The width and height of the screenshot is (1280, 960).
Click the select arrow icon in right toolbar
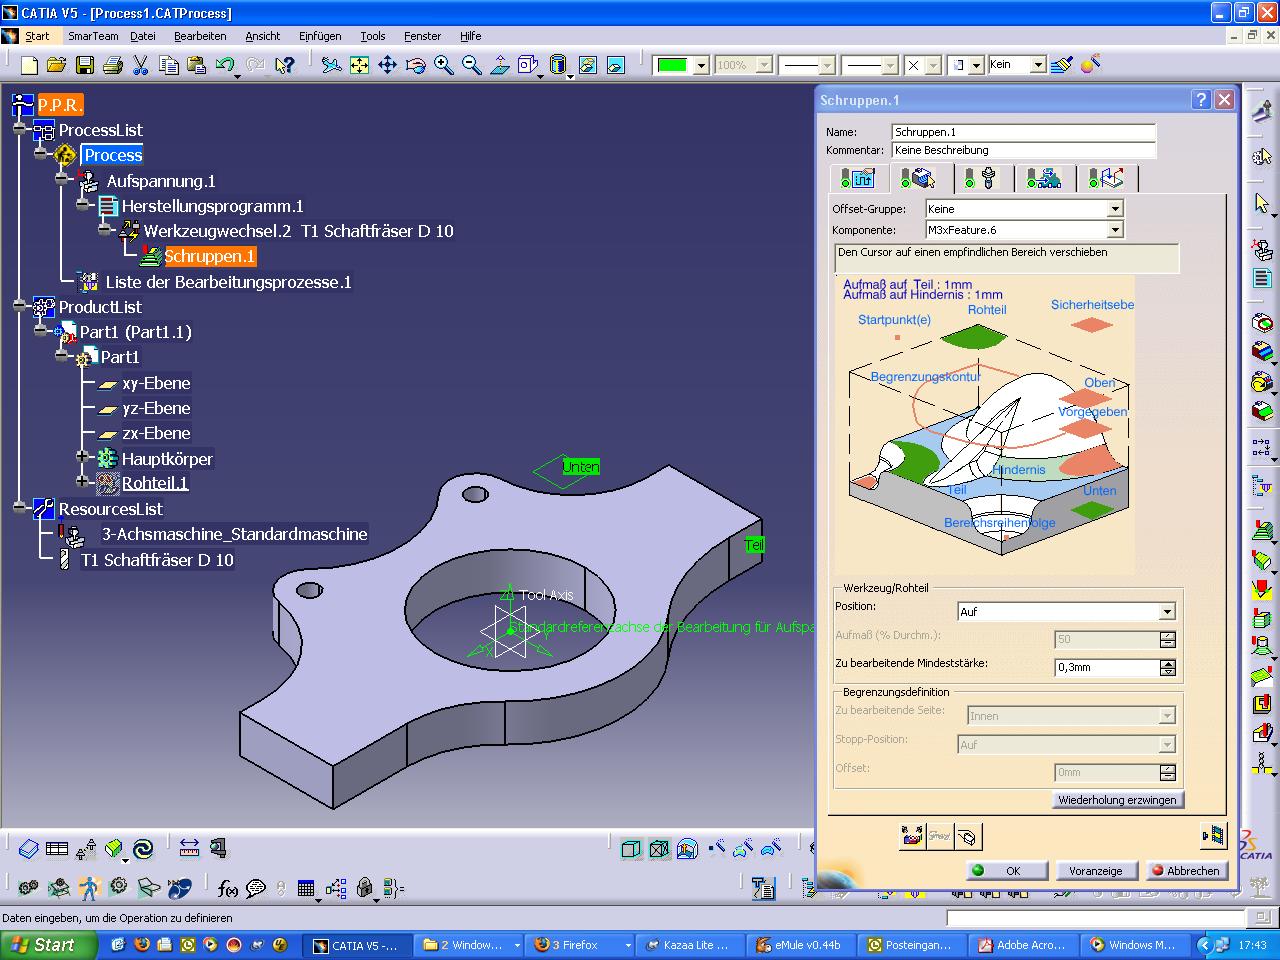(x=1262, y=203)
